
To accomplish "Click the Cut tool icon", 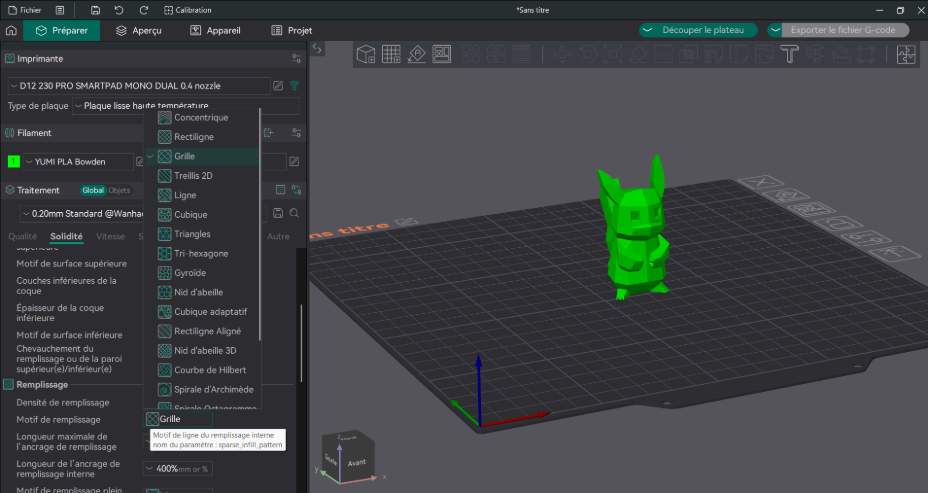I will pos(663,54).
